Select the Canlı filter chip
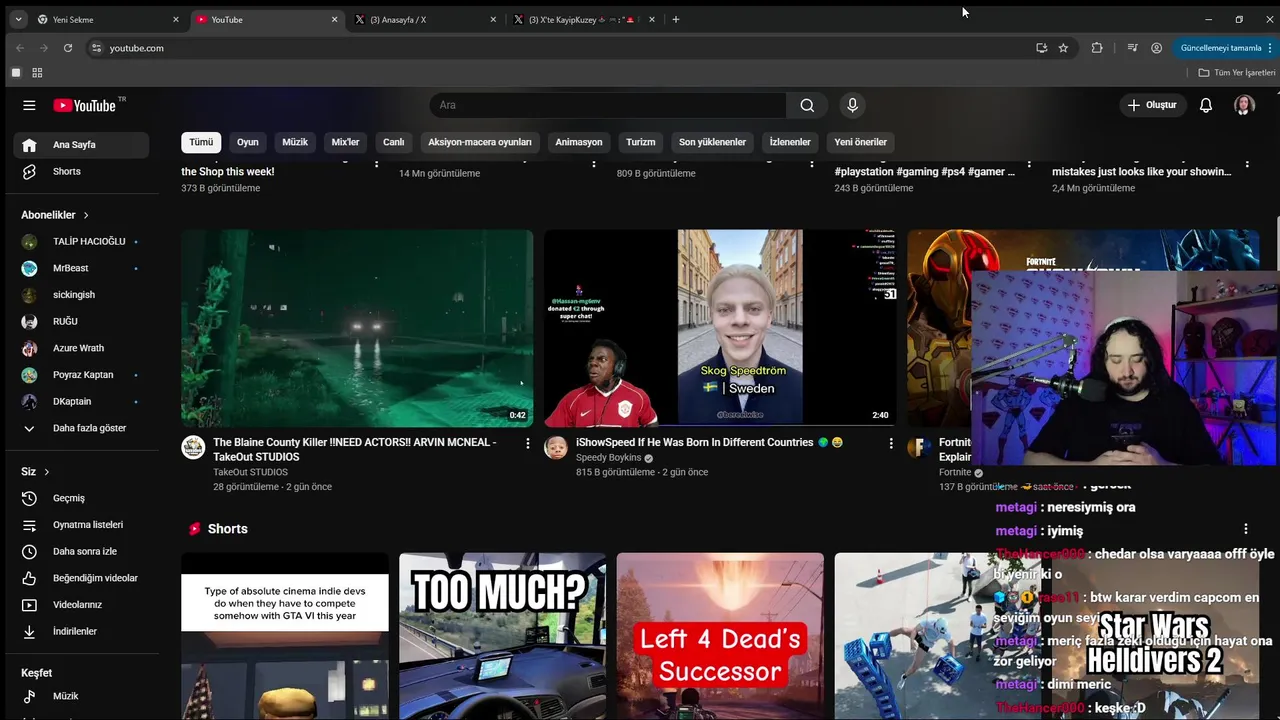 coord(394,142)
